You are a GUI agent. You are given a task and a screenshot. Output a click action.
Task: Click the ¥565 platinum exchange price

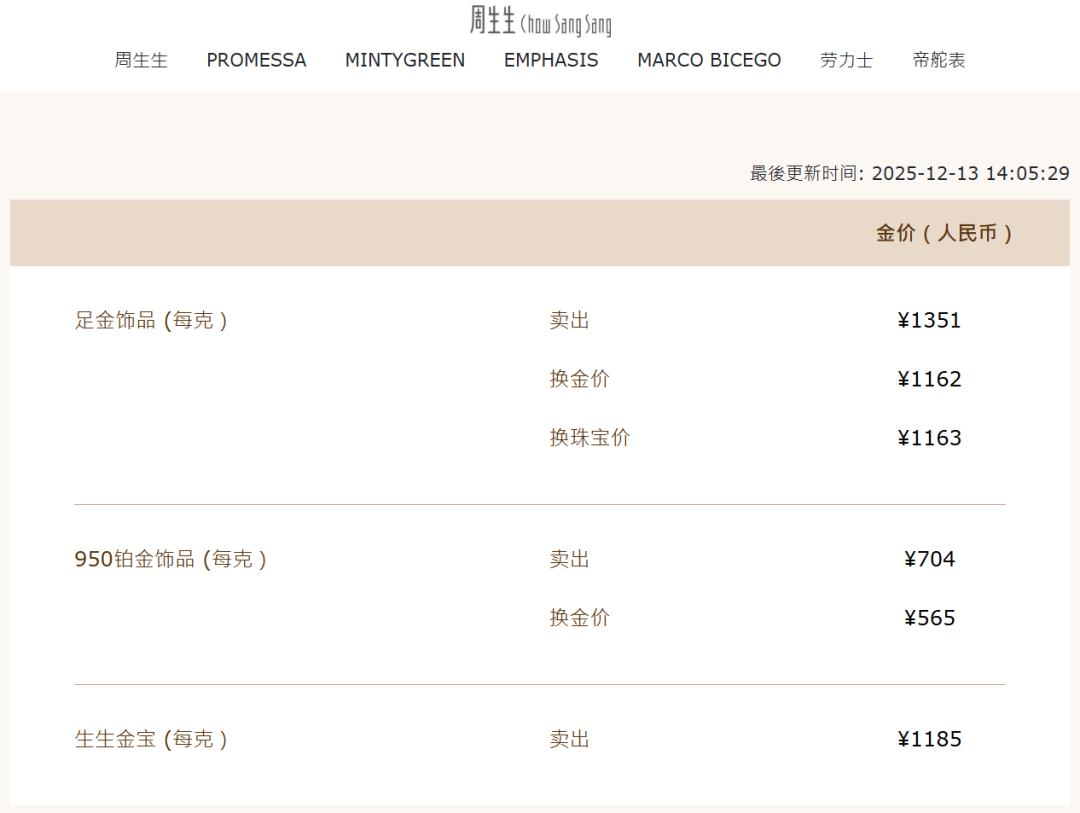pyautogui.click(x=929, y=618)
